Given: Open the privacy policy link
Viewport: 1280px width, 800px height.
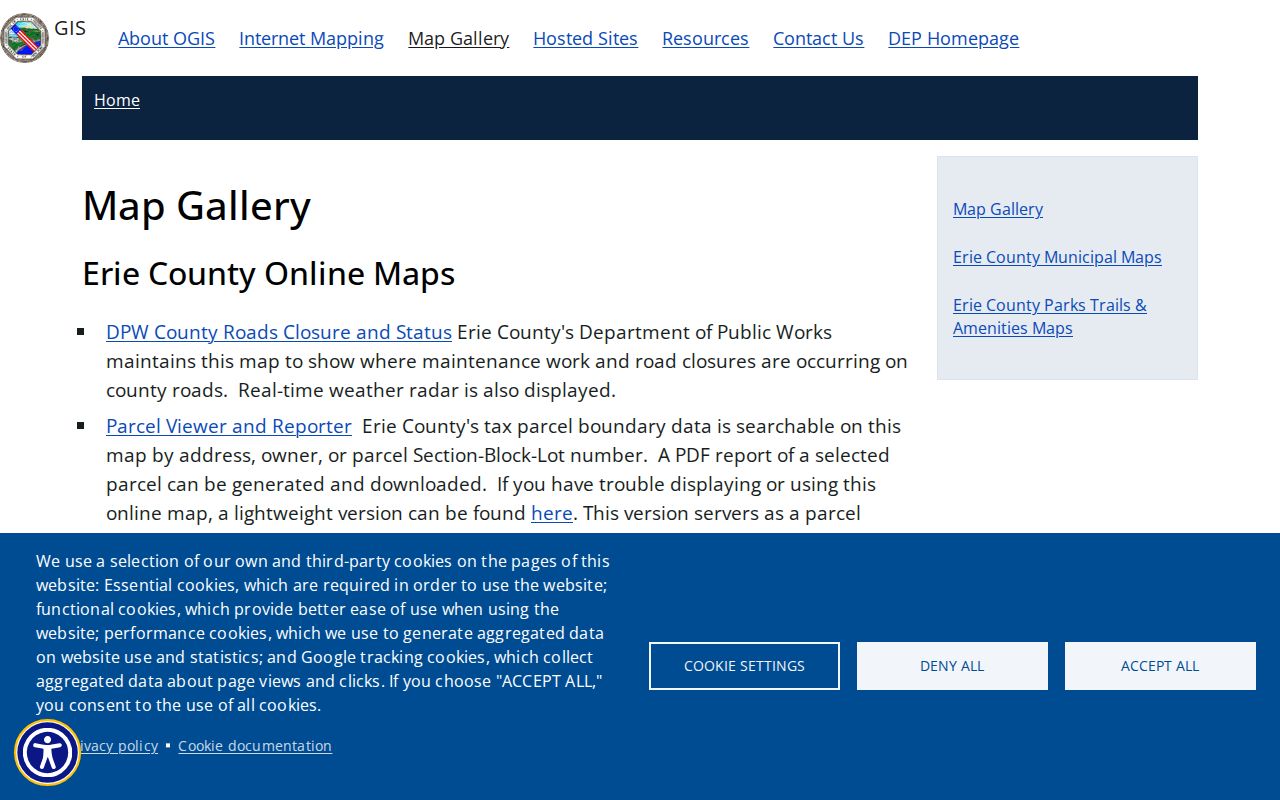Looking at the screenshot, I should pos(118,746).
